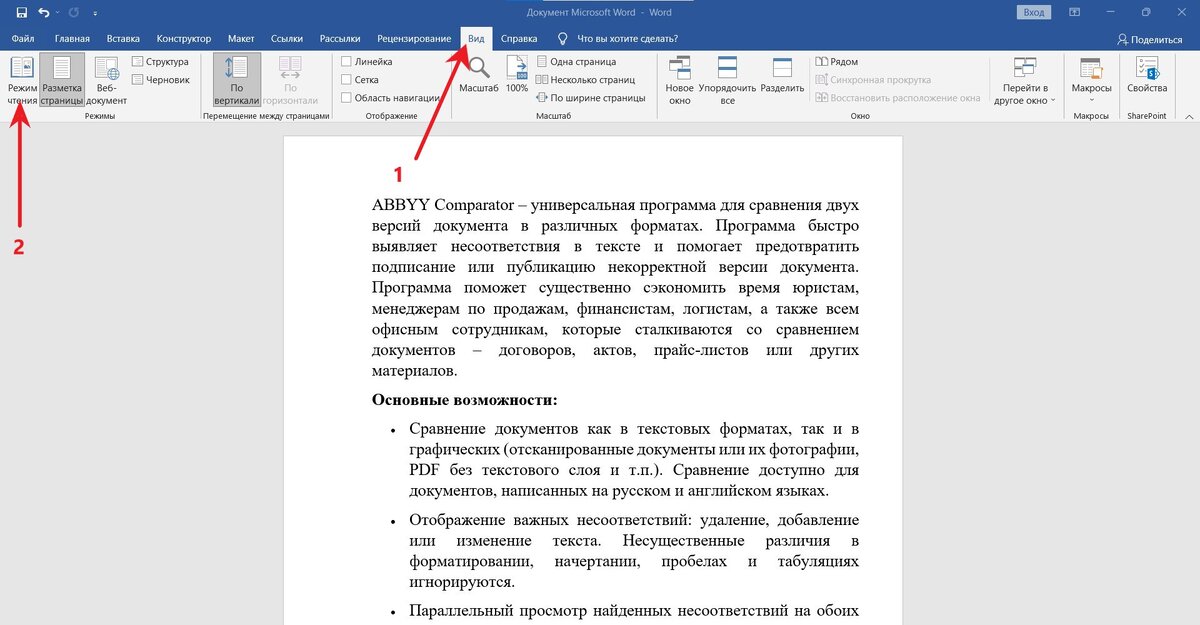
Task: Save the document from quick access toolbar
Action: [21, 12]
